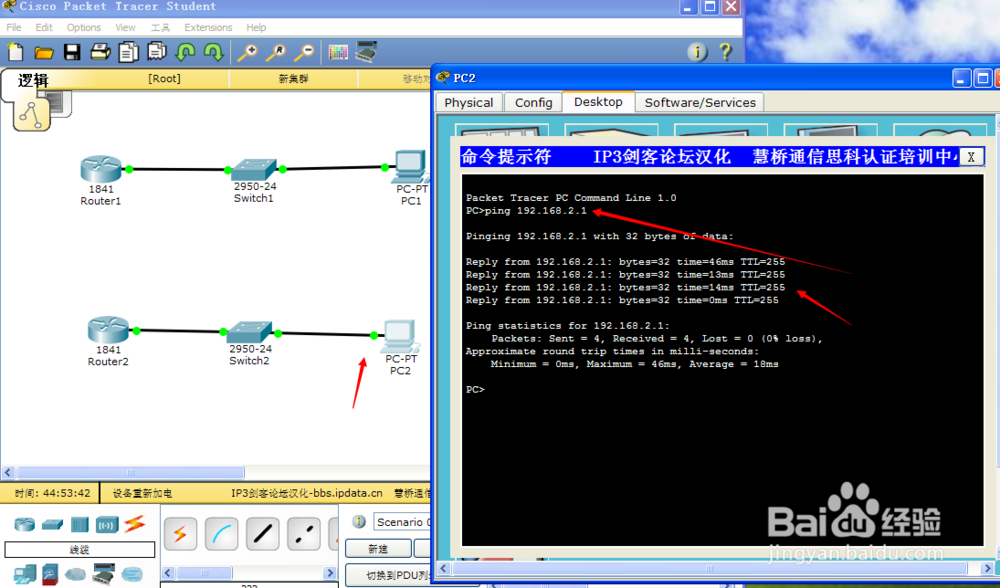Open a file with the folder icon

click(43, 52)
